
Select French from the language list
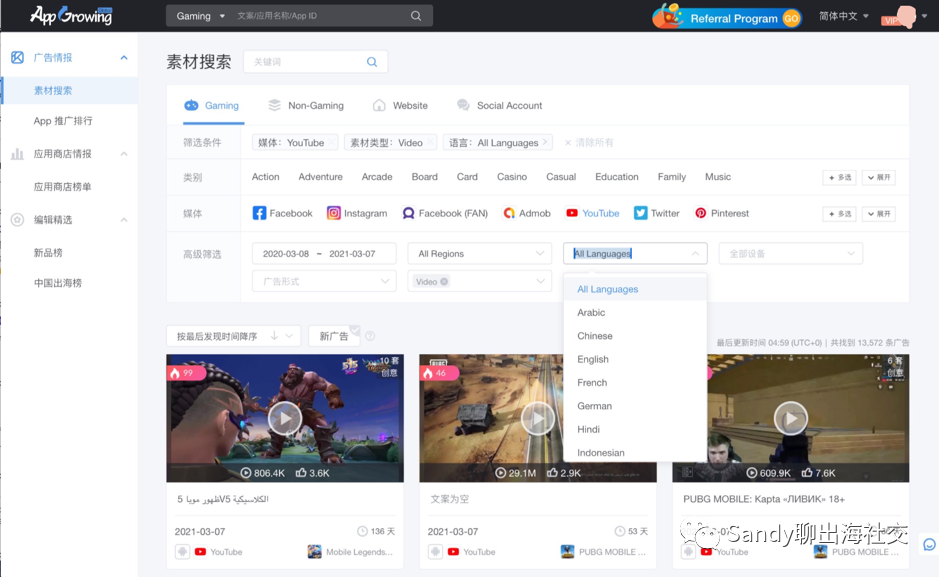pos(592,382)
